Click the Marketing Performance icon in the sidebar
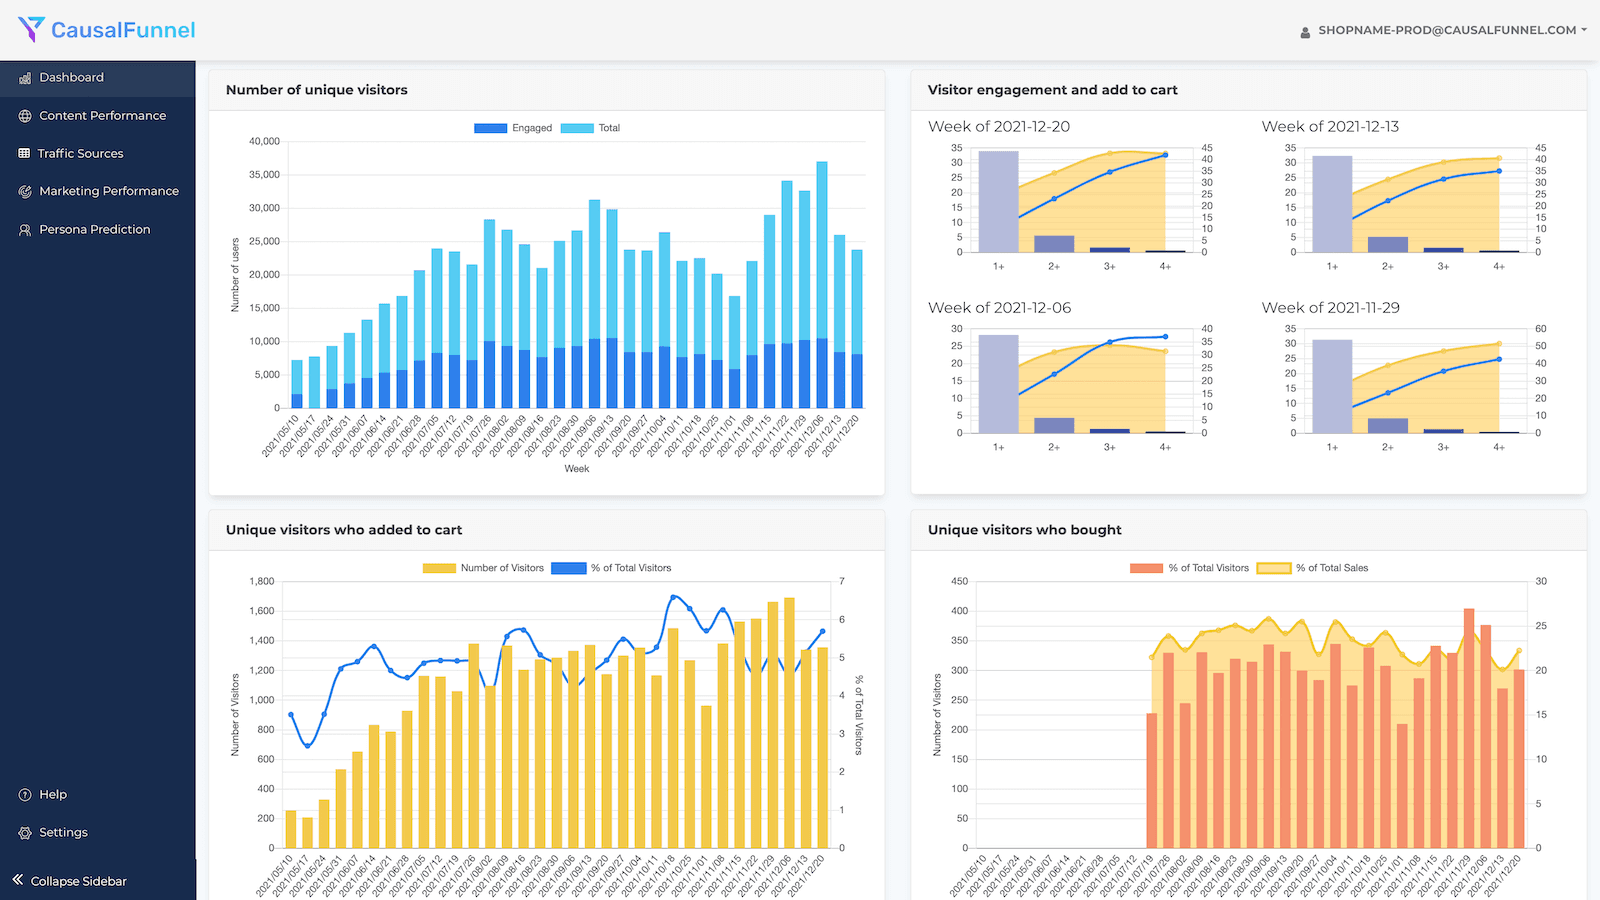 [x=24, y=191]
